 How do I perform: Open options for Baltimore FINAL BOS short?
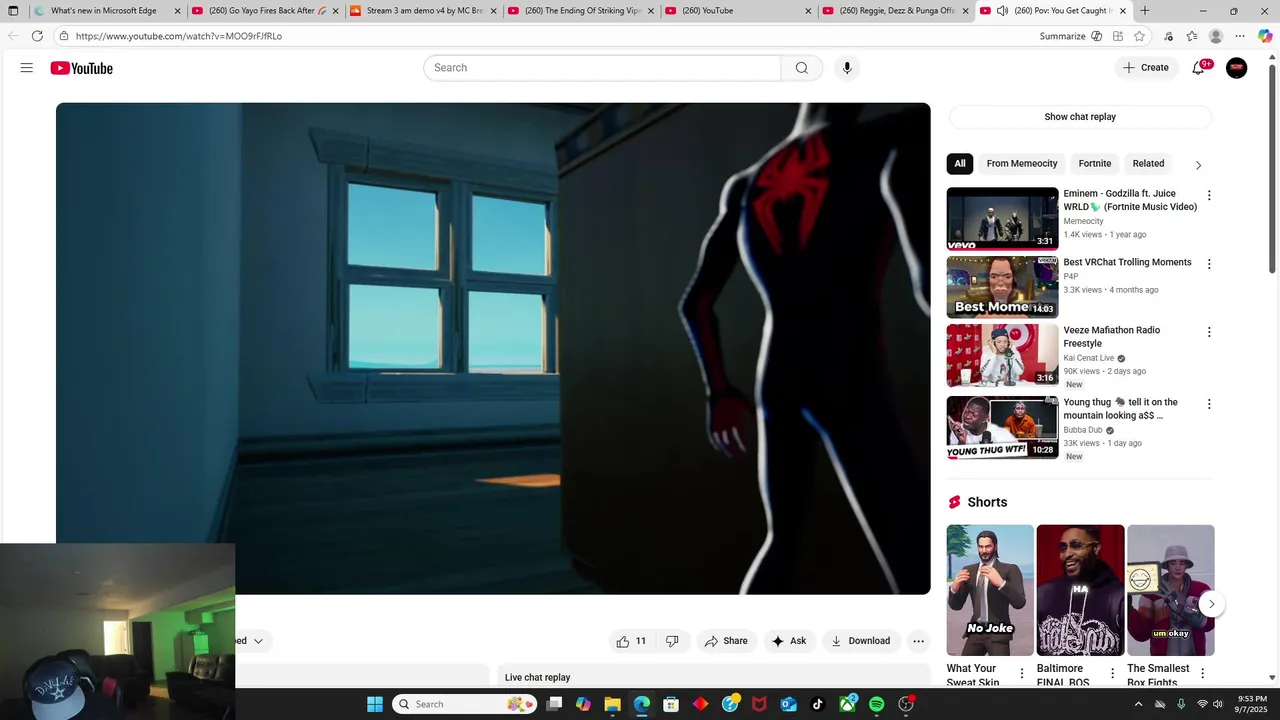(1112, 674)
